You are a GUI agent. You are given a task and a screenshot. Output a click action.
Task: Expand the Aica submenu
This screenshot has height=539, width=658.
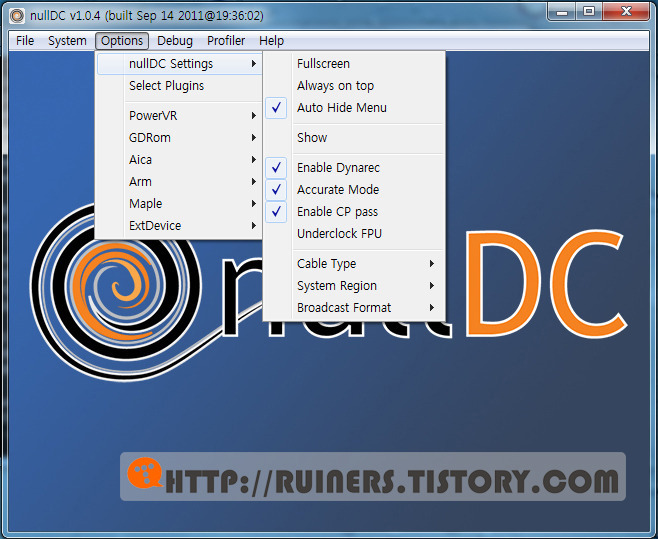(x=179, y=160)
